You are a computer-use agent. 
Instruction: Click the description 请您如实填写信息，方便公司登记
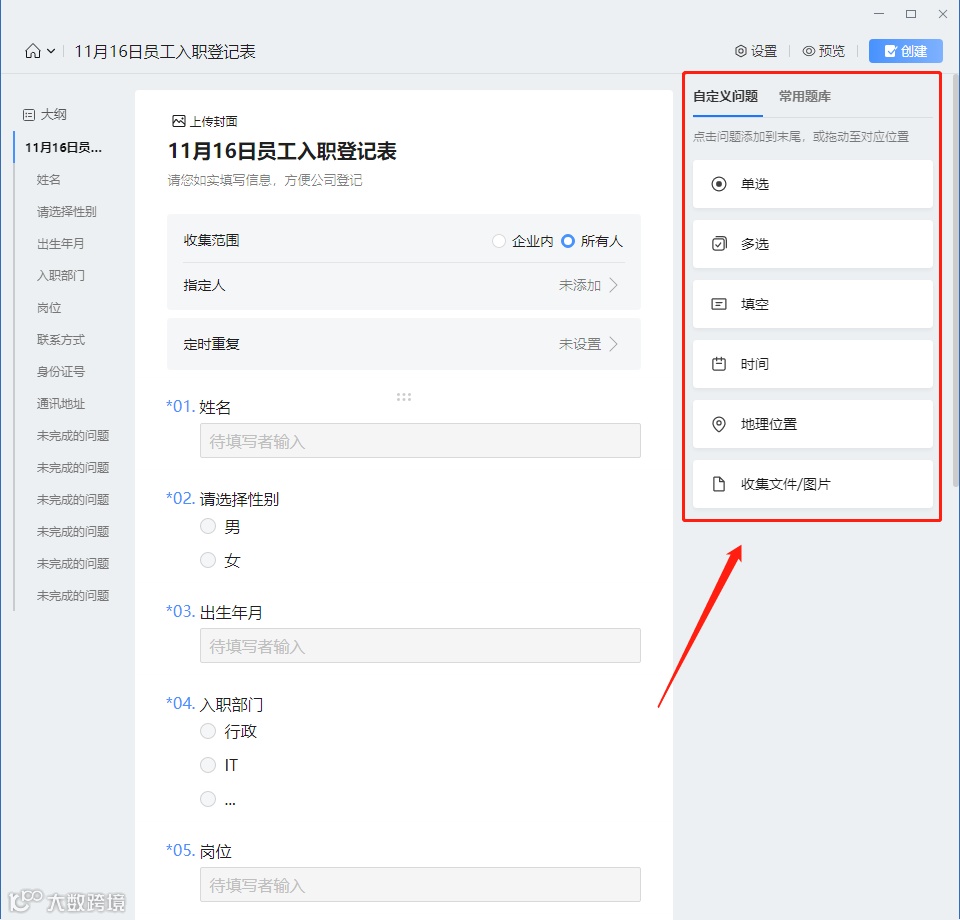click(x=265, y=181)
